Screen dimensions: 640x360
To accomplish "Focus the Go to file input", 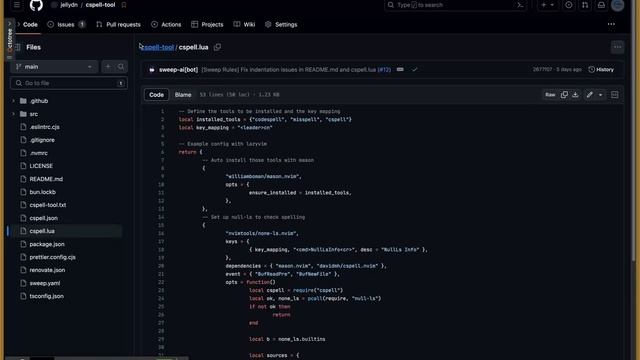I will (69, 83).
